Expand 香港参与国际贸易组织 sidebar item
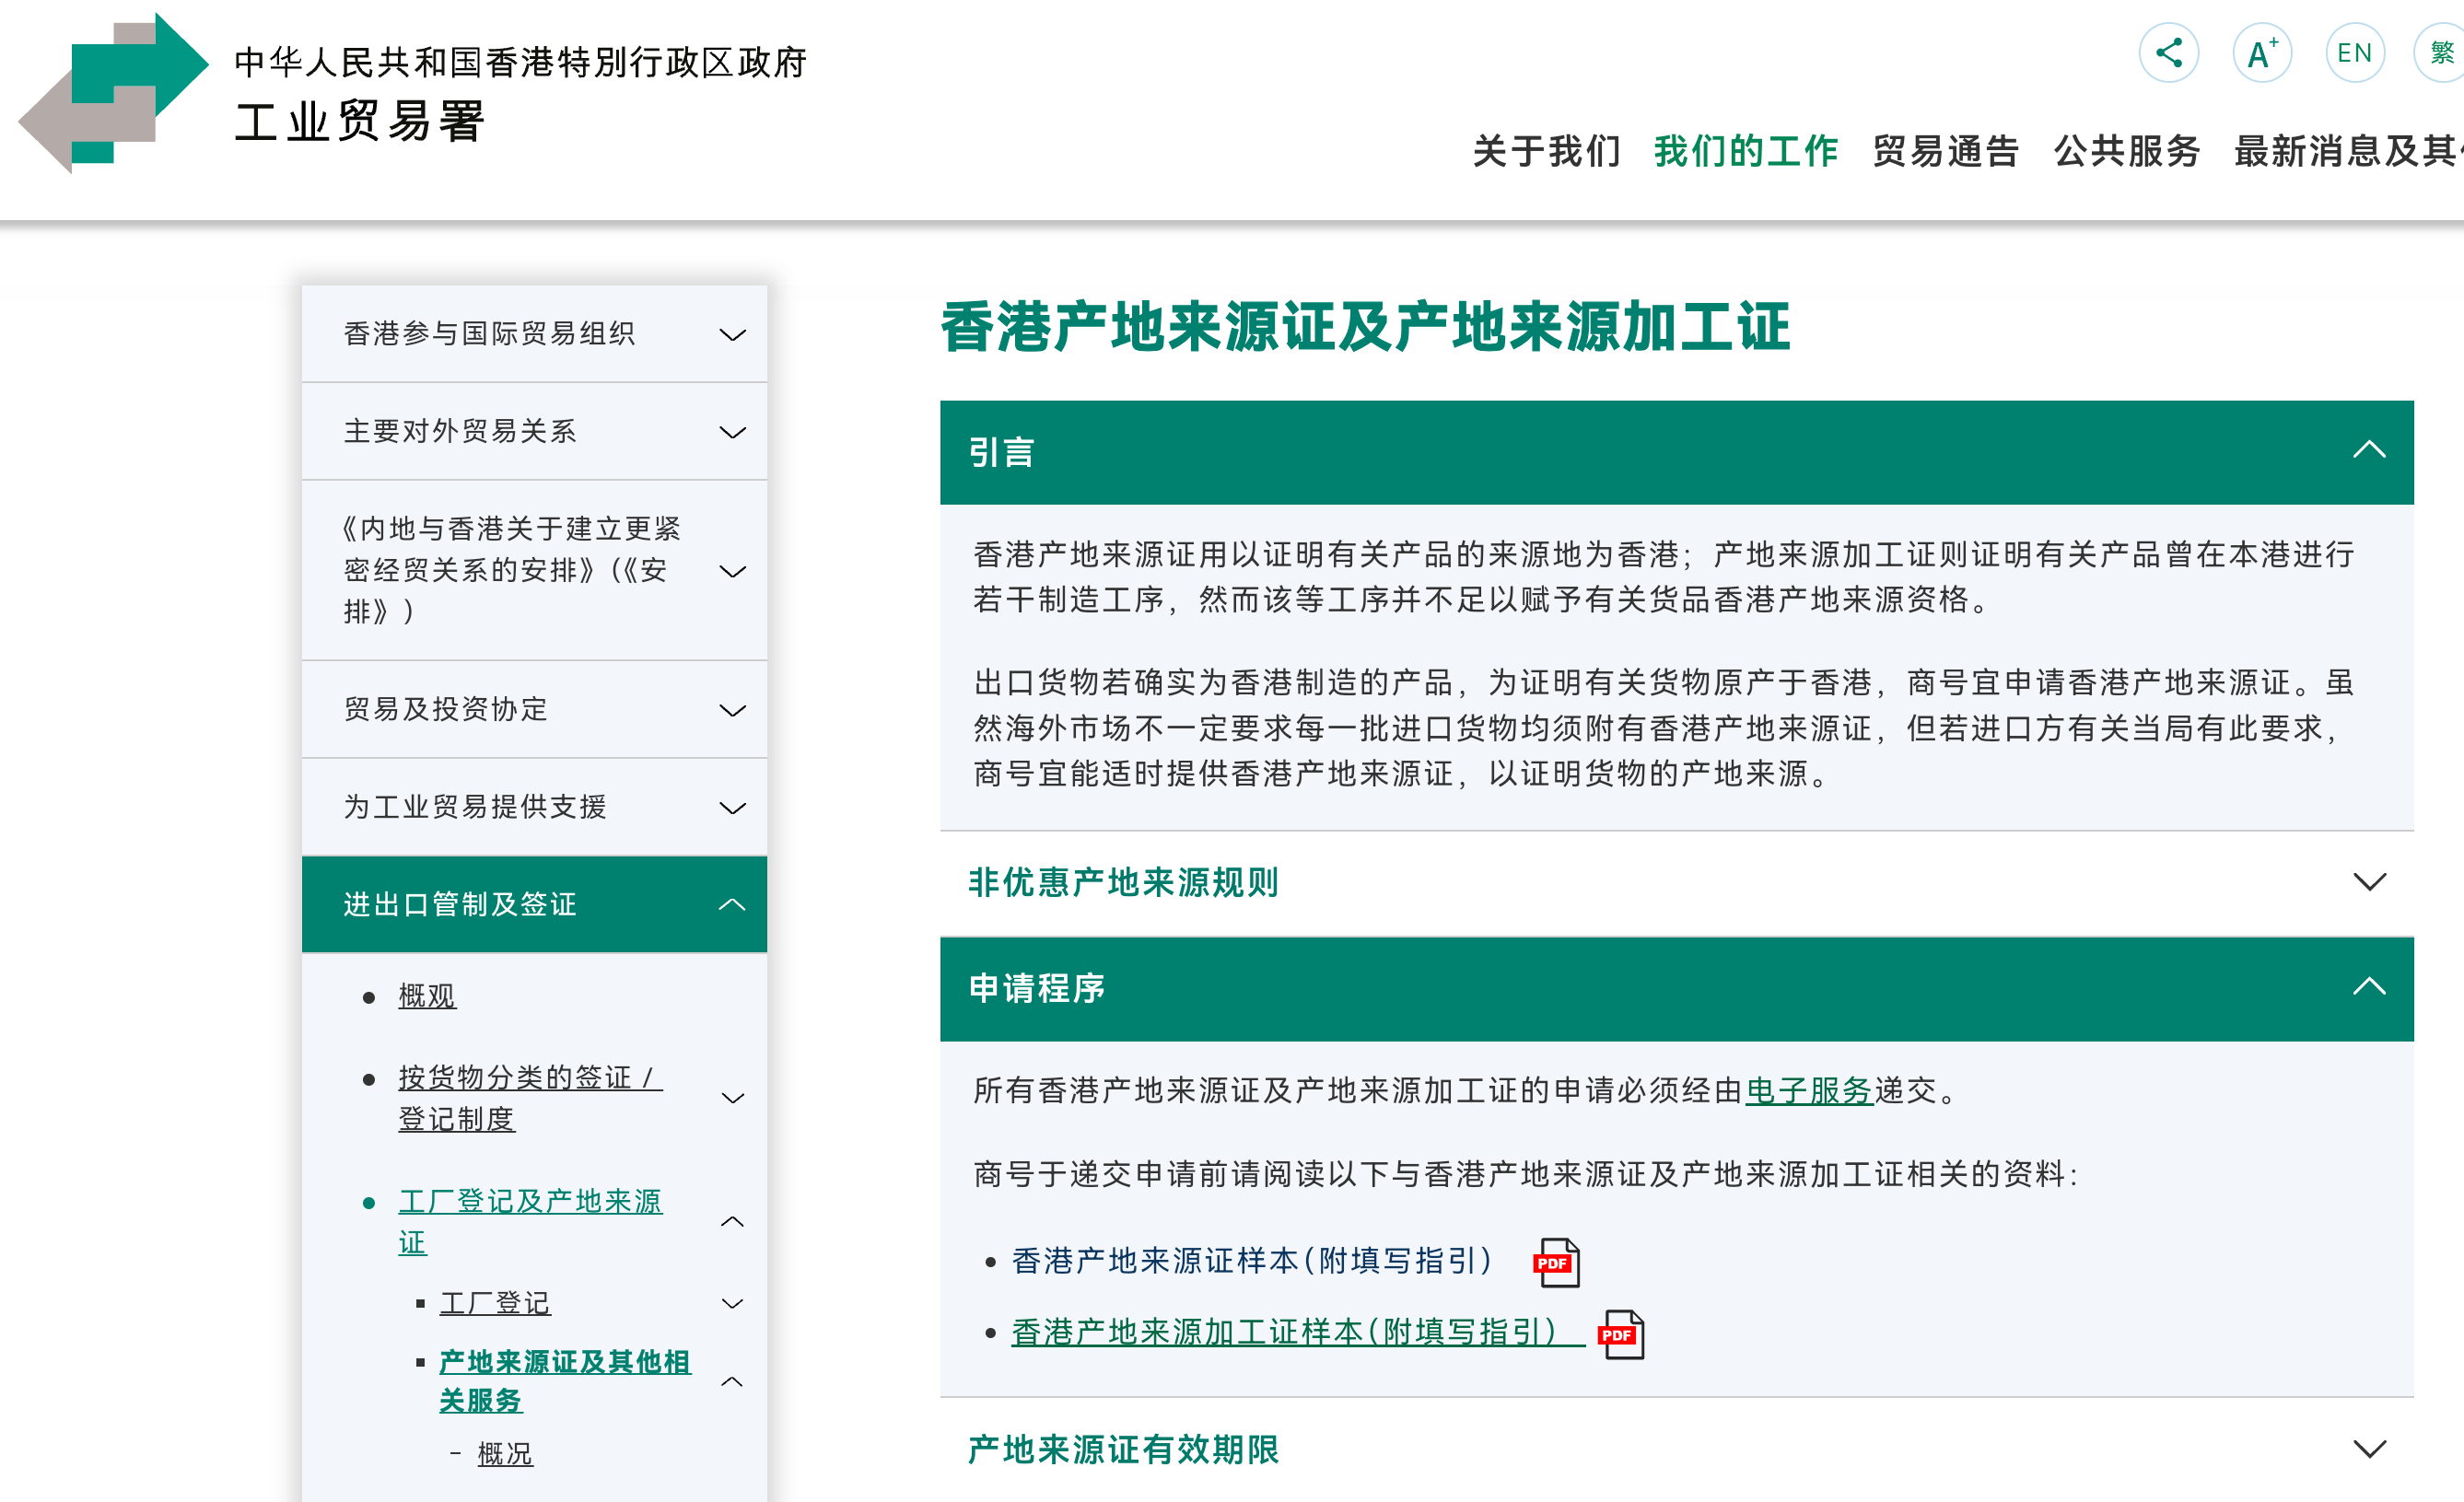The image size is (2464, 1502). pyautogui.click(x=732, y=334)
